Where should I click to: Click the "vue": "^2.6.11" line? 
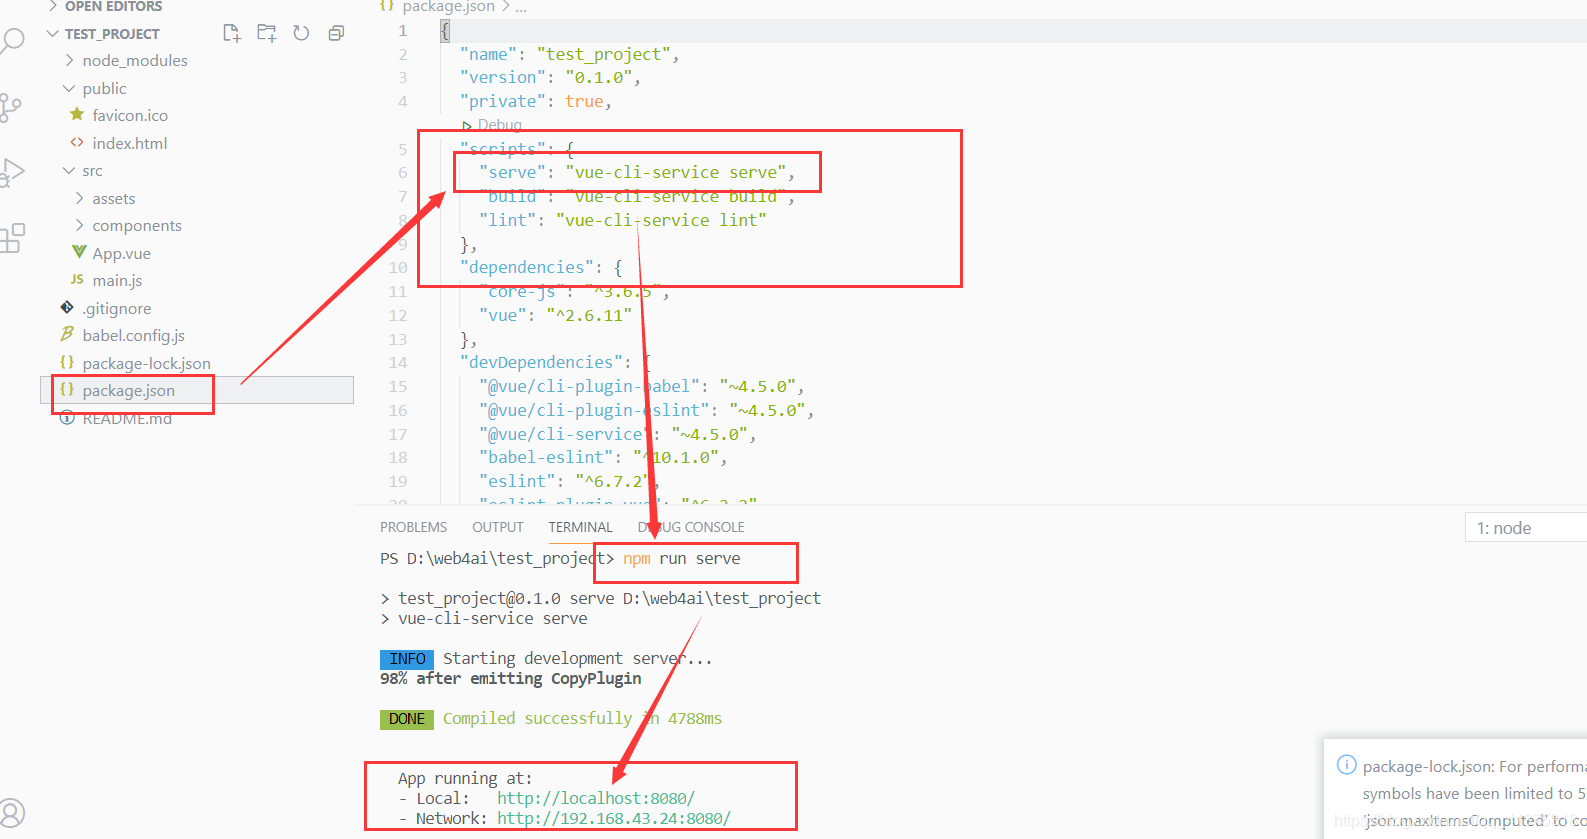(x=556, y=315)
